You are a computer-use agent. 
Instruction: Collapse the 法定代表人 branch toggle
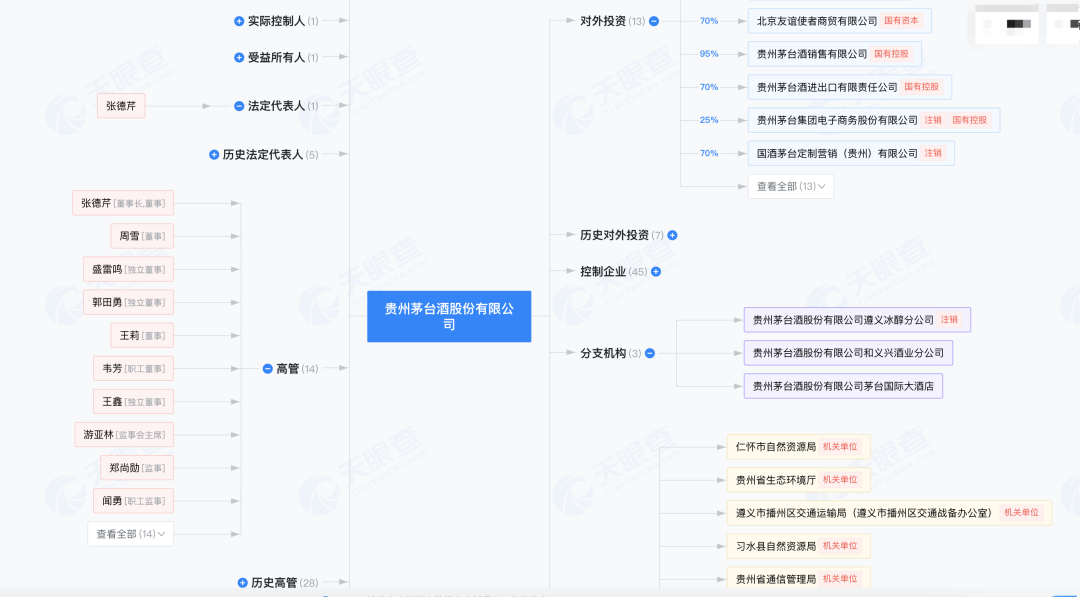click(239, 106)
